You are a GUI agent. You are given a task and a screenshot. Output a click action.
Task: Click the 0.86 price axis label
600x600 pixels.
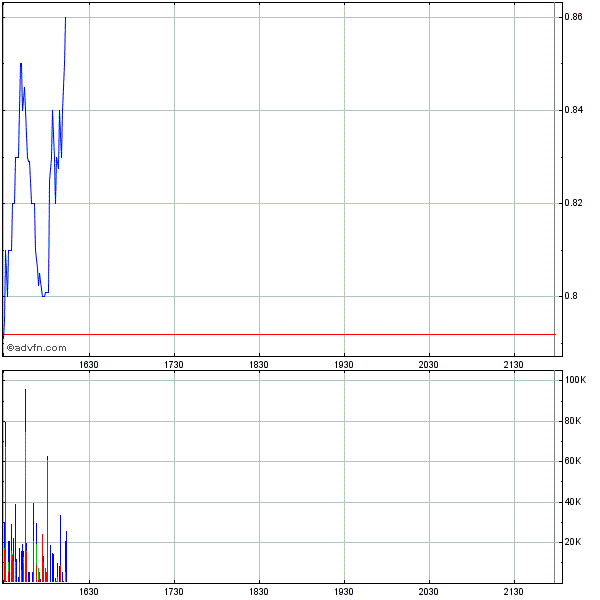click(573, 17)
